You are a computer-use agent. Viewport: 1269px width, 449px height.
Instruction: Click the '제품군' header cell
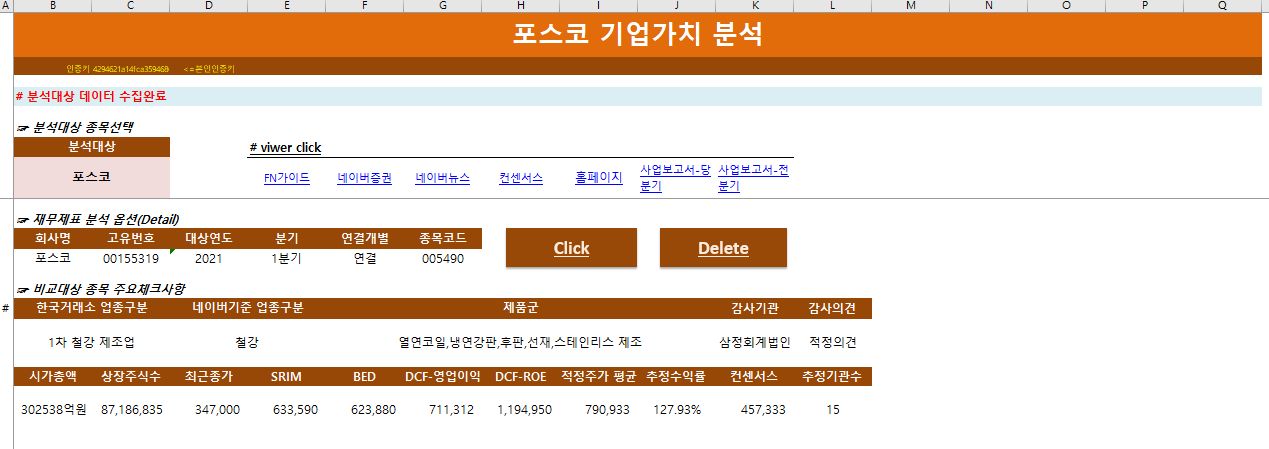click(520, 307)
